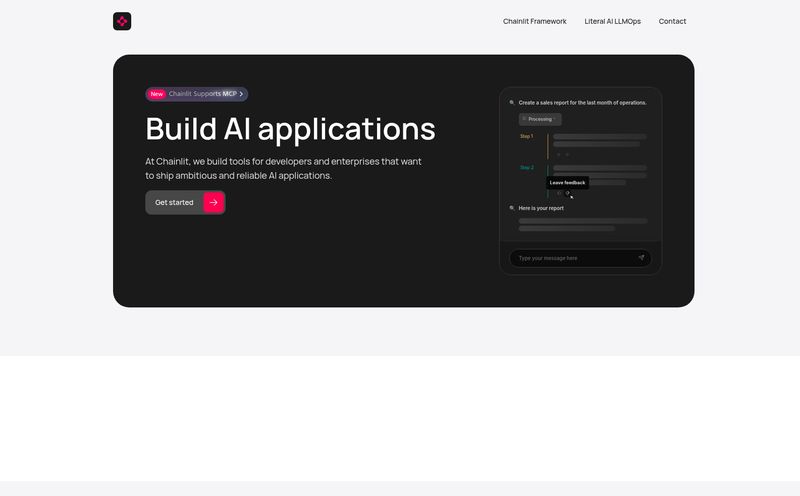The image size is (800, 496).
Task: Click the icon beside 'Create a sales report'
Action: click(512, 103)
